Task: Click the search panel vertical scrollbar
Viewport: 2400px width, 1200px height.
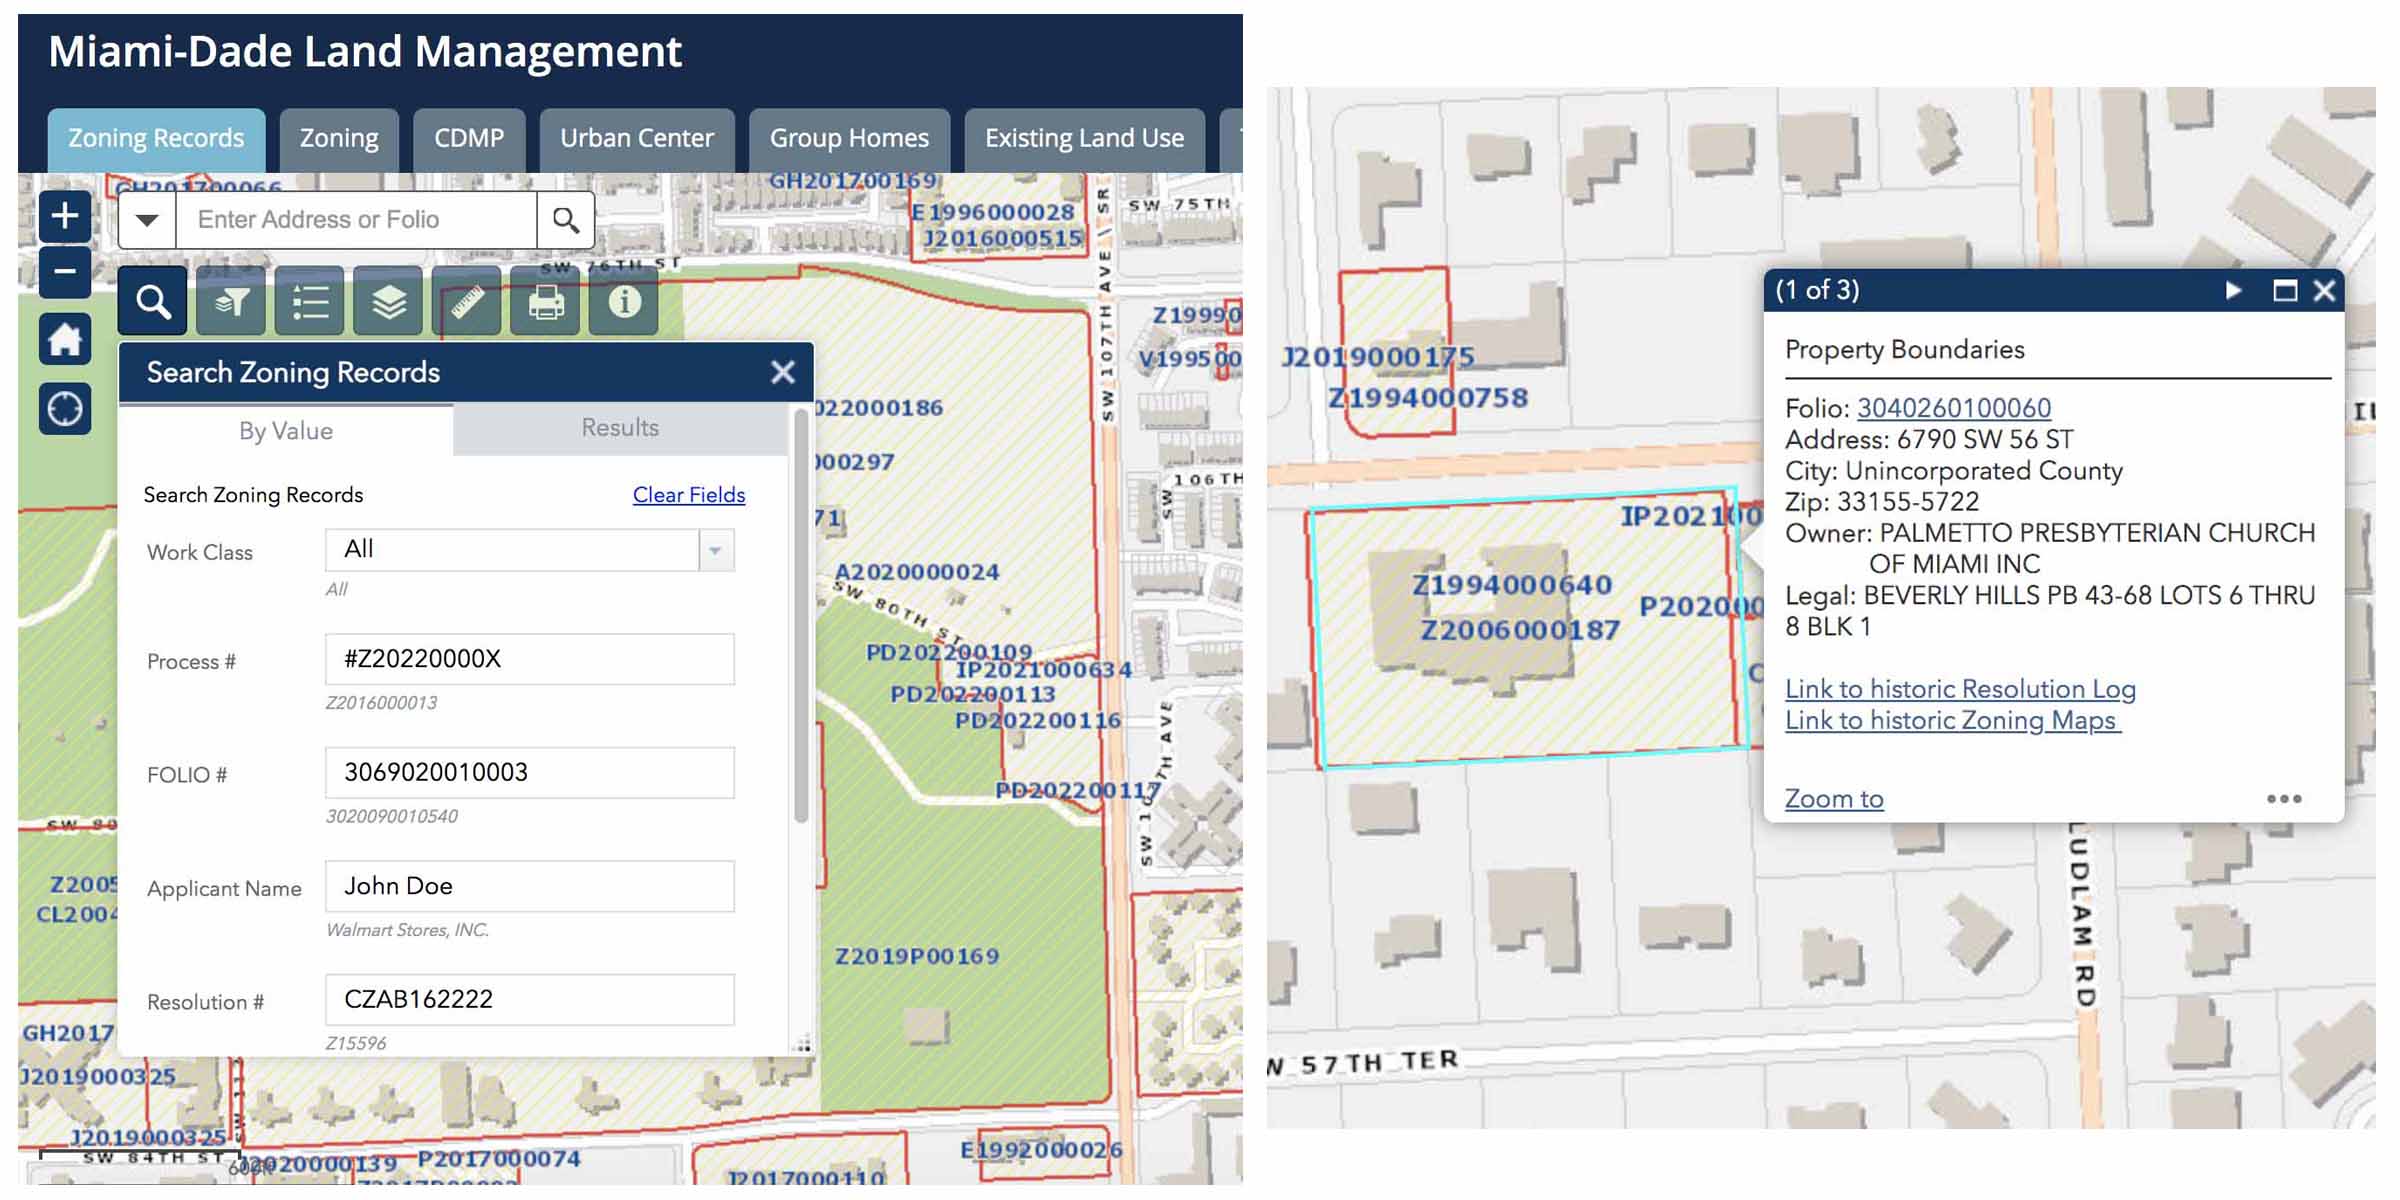Action: (800, 616)
